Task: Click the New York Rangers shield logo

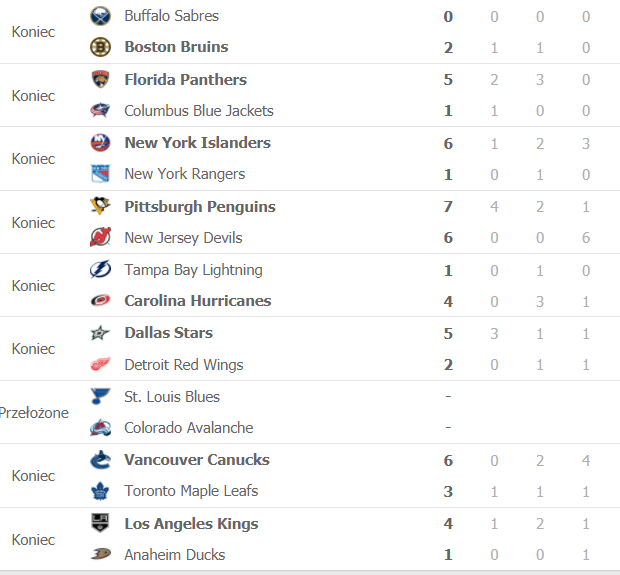Action: pos(100,174)
